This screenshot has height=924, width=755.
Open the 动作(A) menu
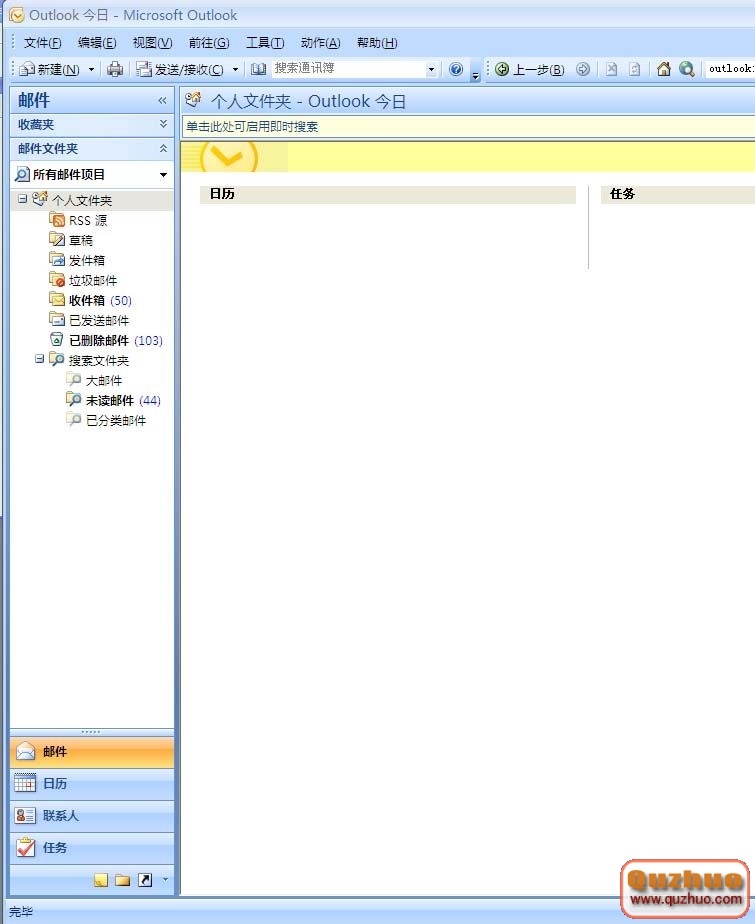320,42
